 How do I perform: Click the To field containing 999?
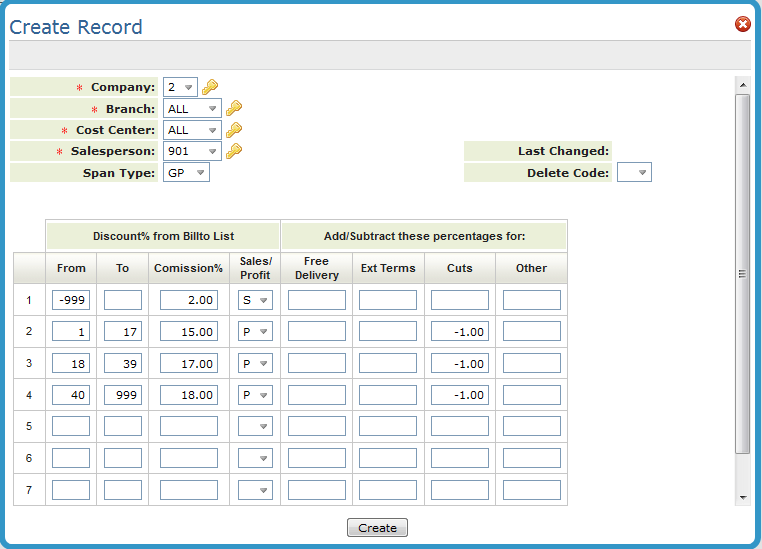(x=123, y=395)
